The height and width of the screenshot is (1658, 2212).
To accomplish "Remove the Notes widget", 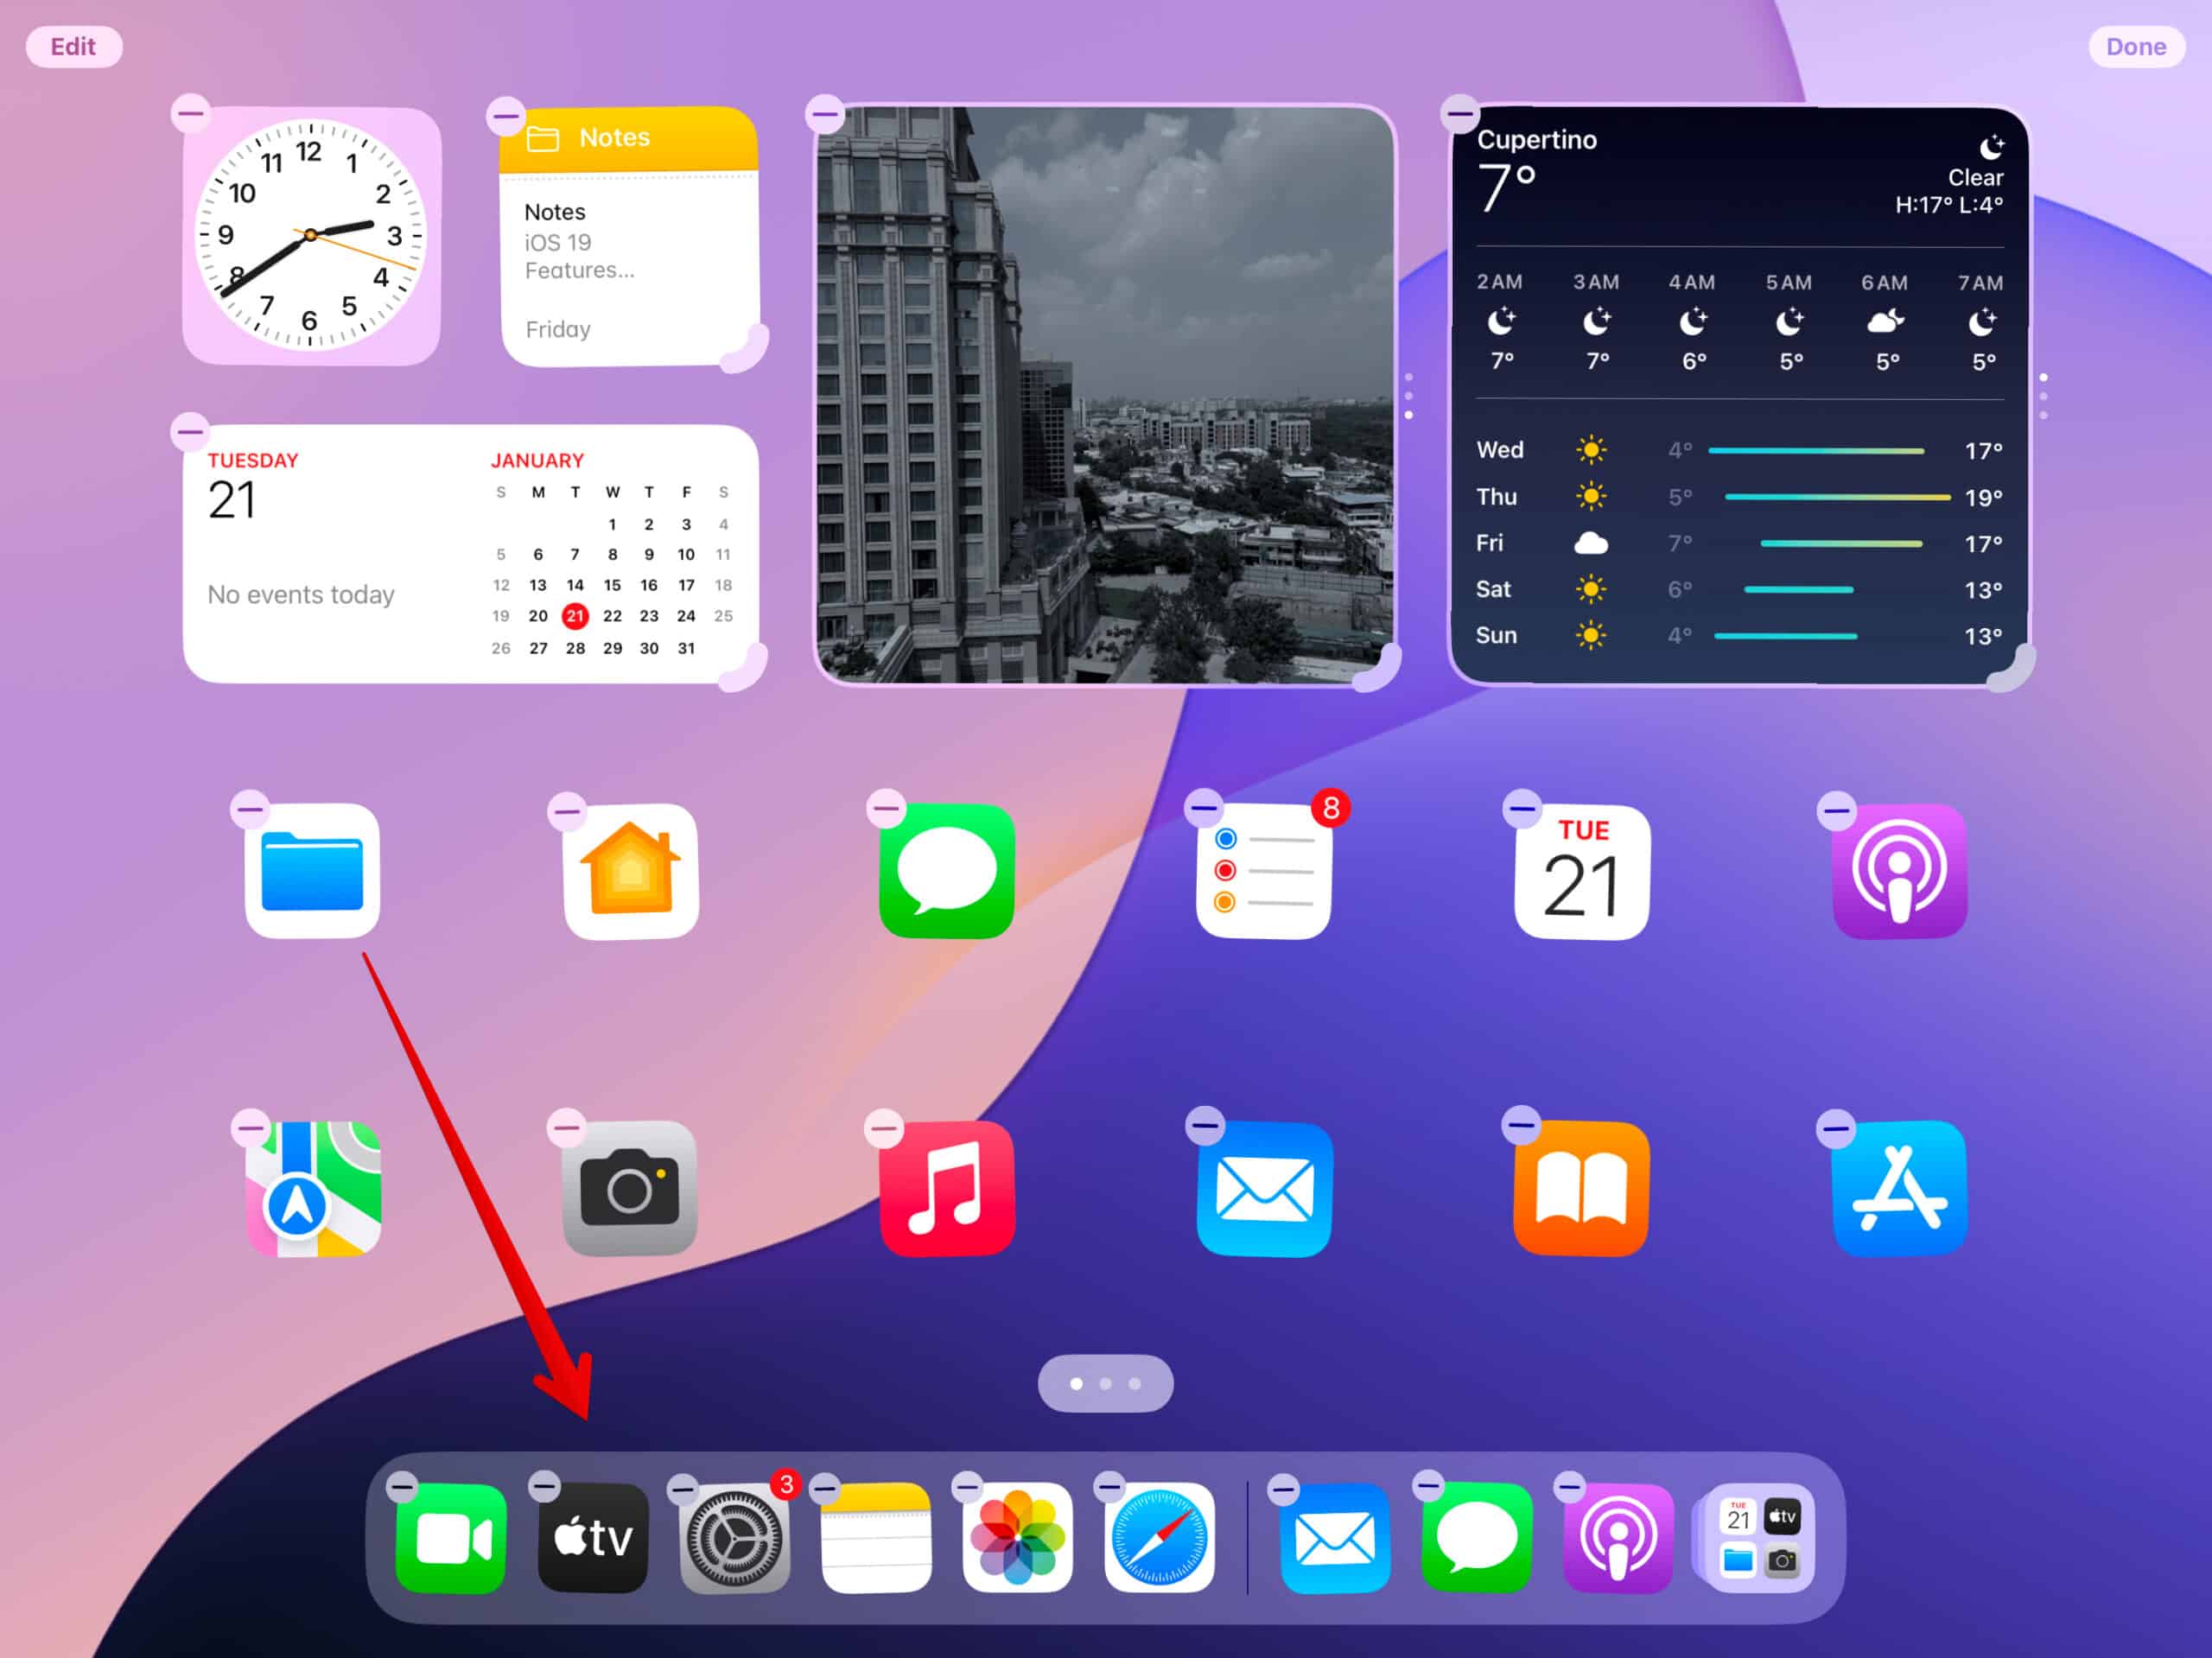I will click(504, 115).
